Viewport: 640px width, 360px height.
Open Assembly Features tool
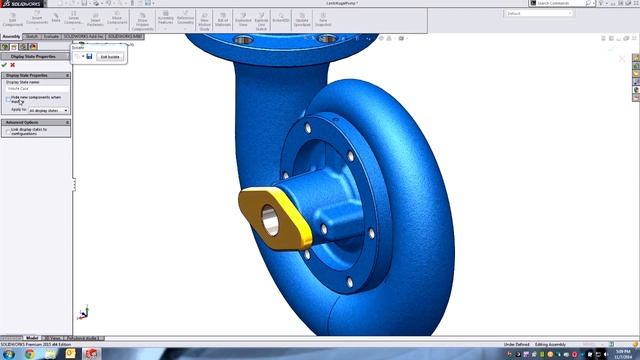[x=165, y=18]
